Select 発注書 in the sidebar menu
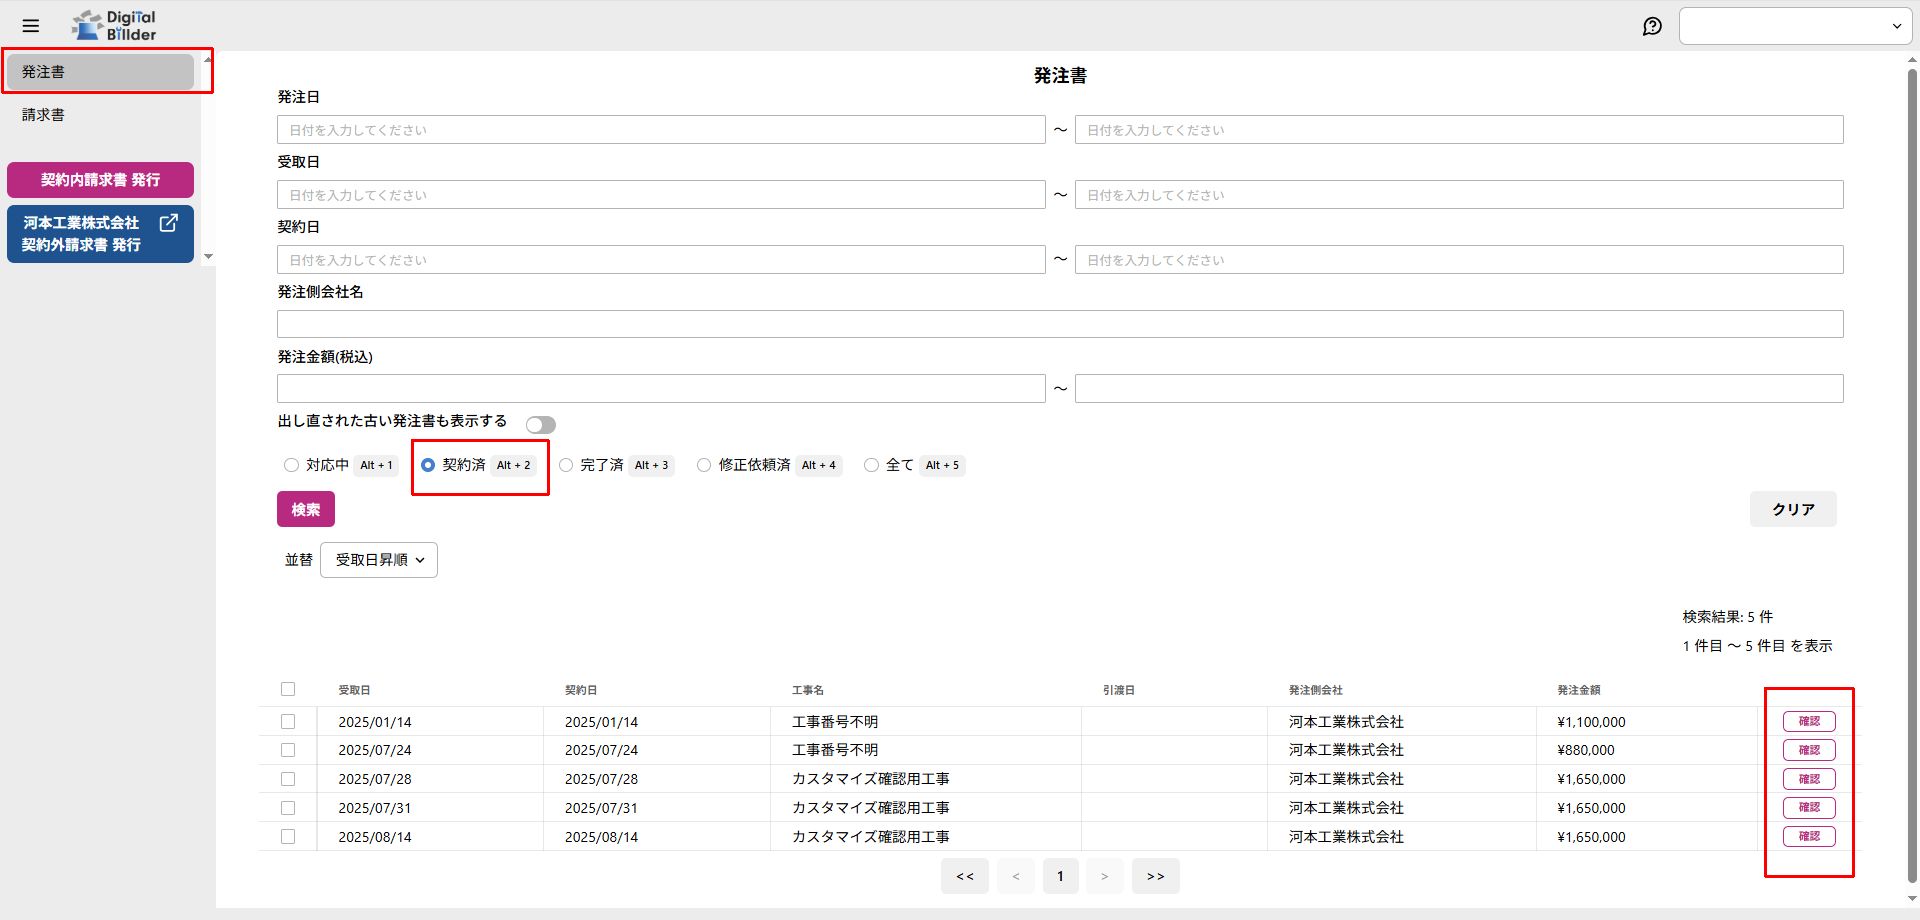 [100, 72]
